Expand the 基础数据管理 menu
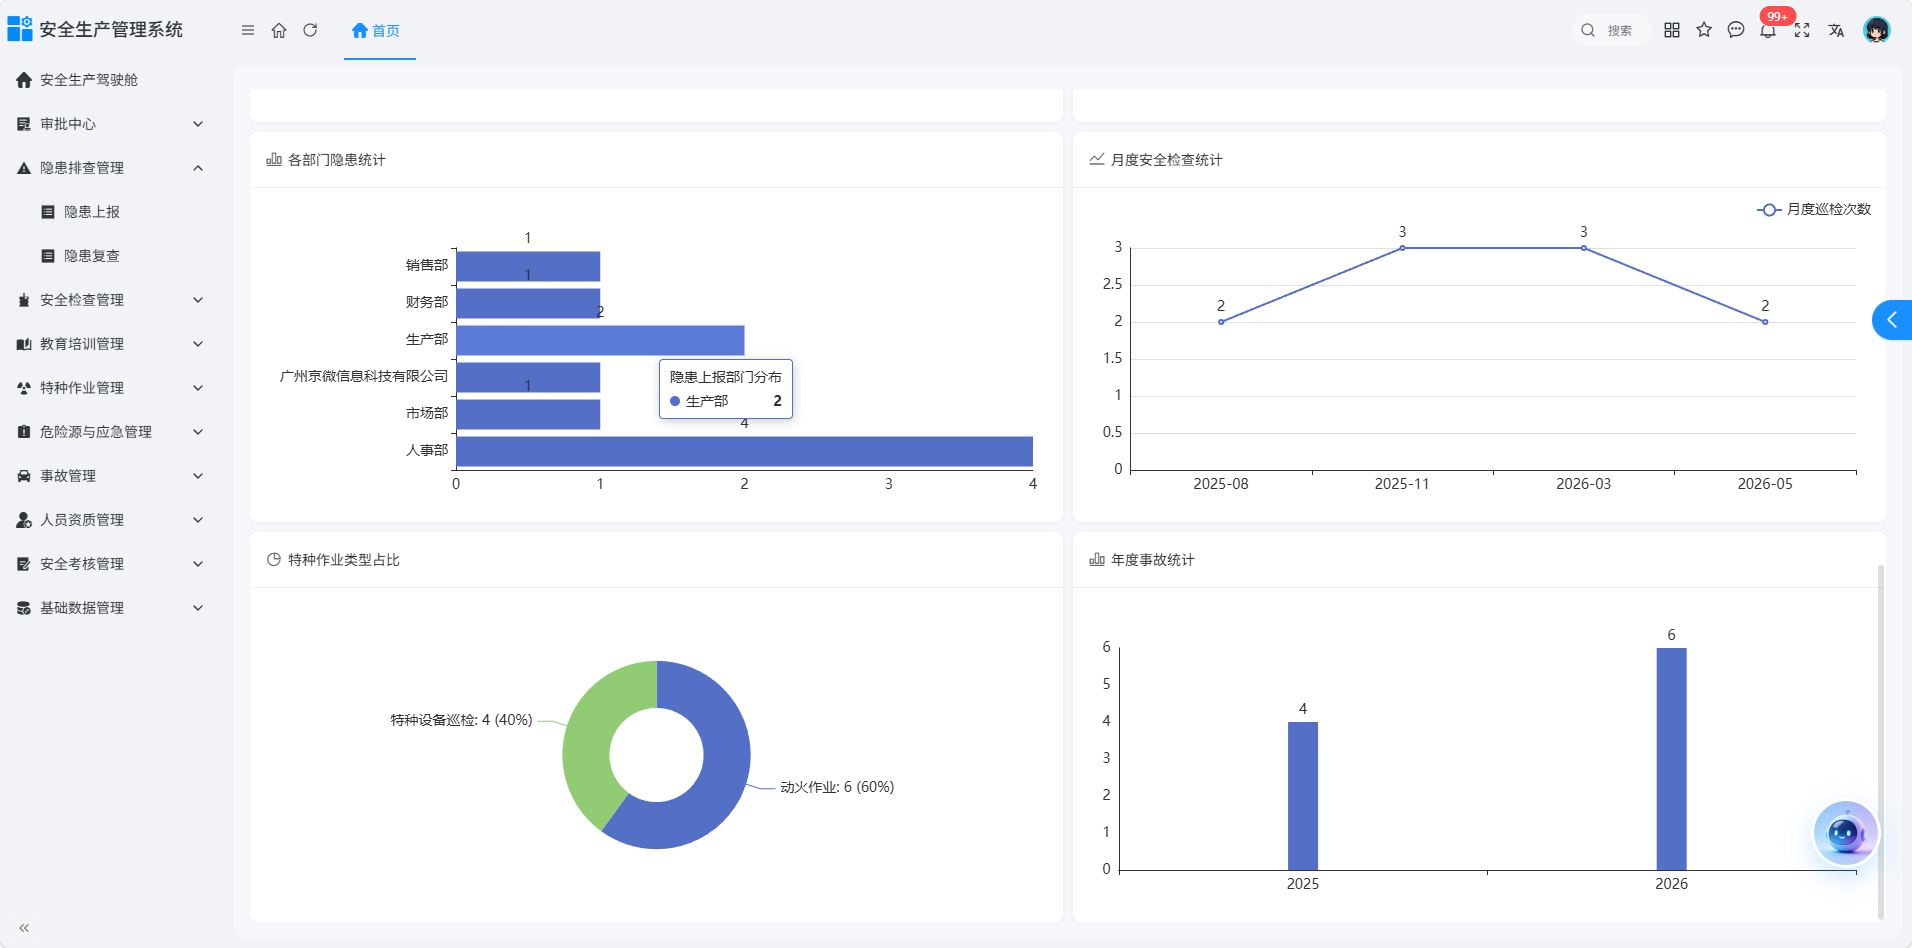Screen dimensions: 1912x948 (x=110, y=608)
